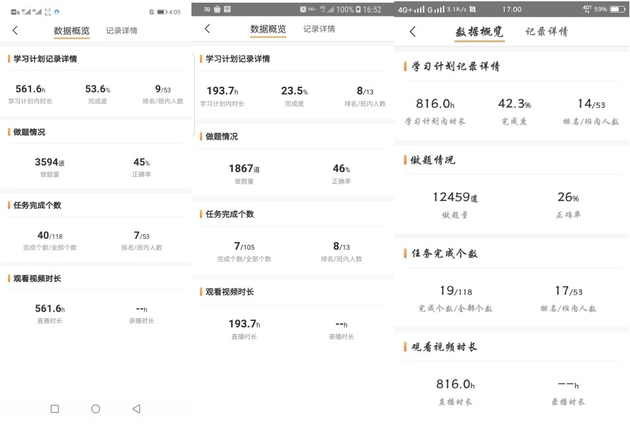Image resolution: width=630 pixels, height=424 pixels.
Task: Tap battery icon beside 4:05 clock
Action: (160, 12)
